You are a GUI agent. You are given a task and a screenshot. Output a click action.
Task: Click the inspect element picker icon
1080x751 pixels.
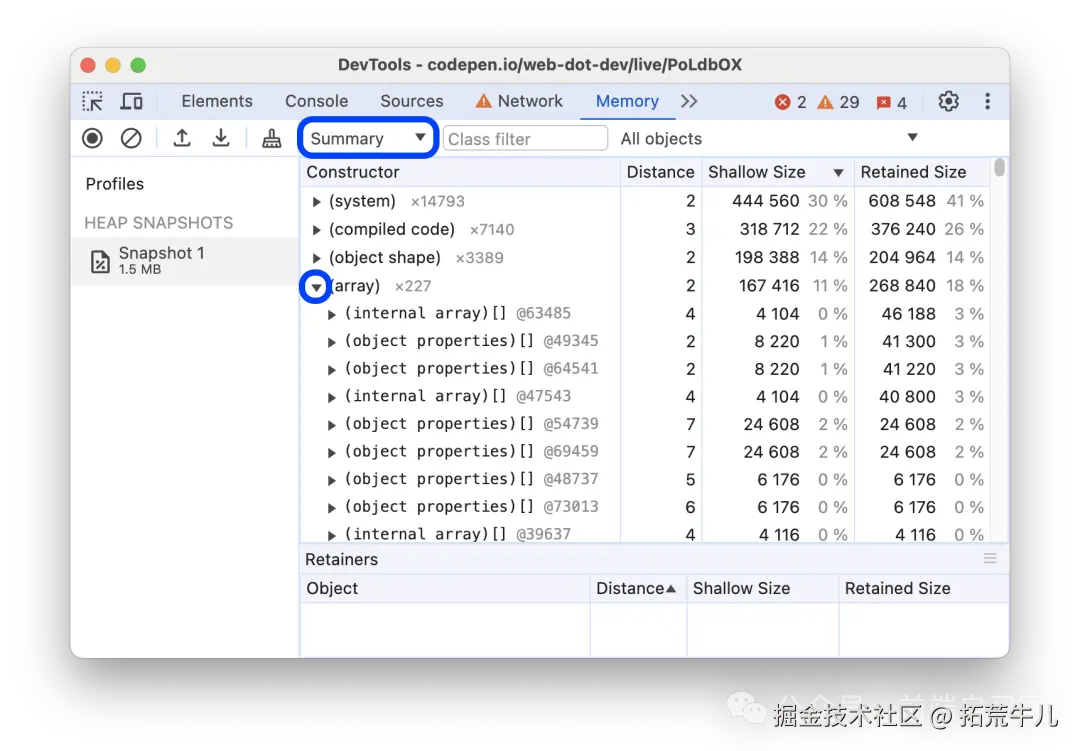92,101
